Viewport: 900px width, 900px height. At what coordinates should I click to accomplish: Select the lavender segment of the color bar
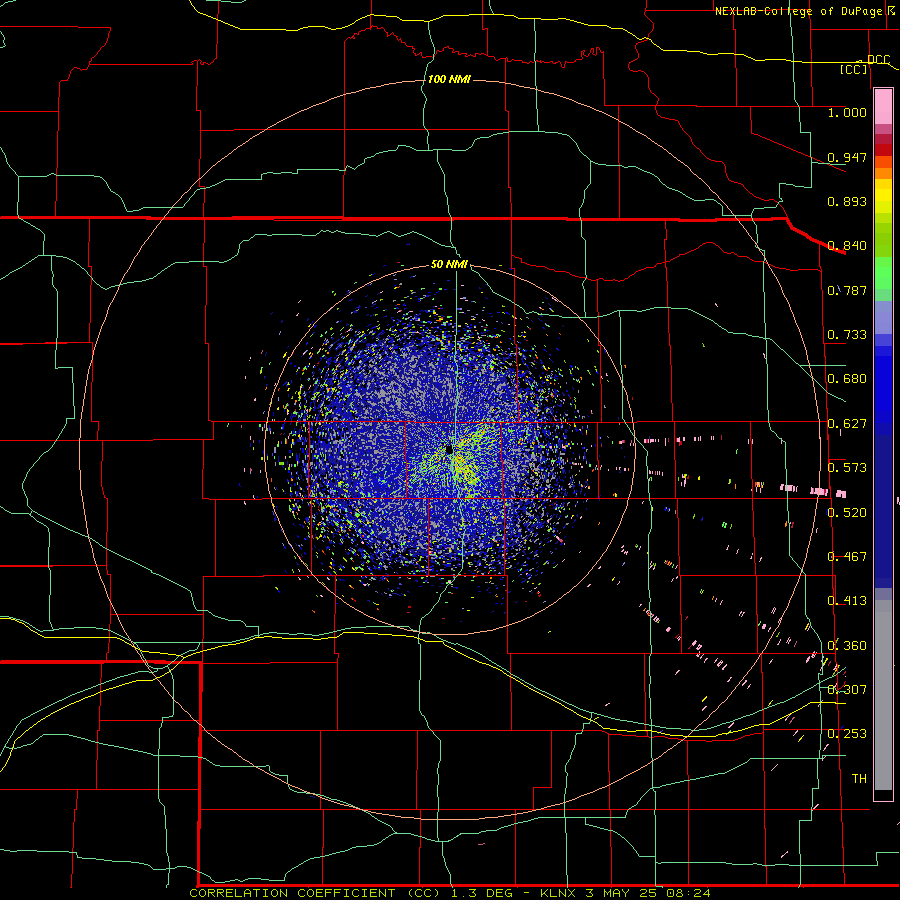click(x=883, y=317)
